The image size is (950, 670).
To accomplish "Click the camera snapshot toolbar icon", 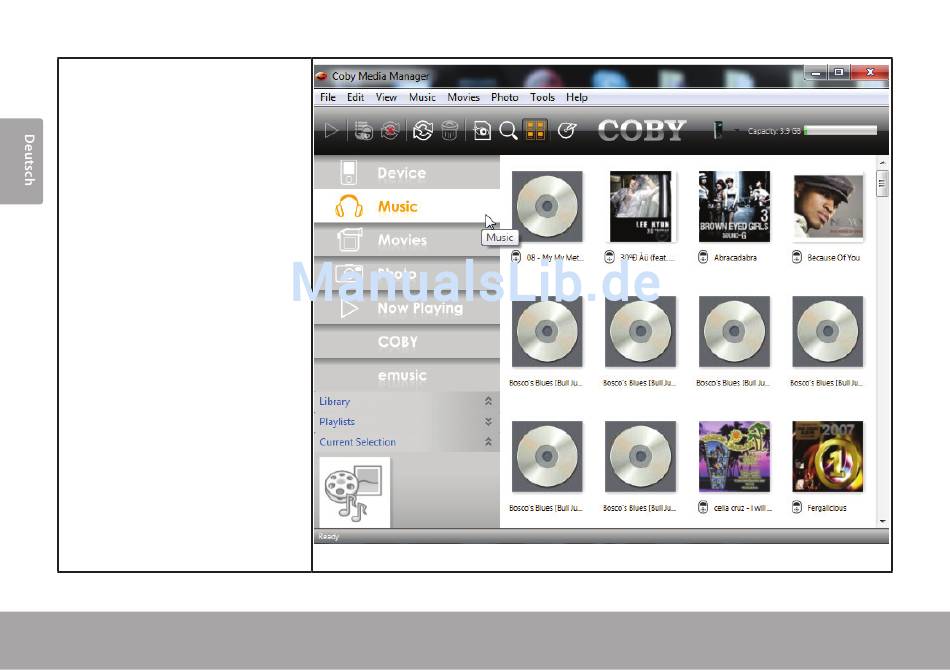I will [x=482, y=130].
